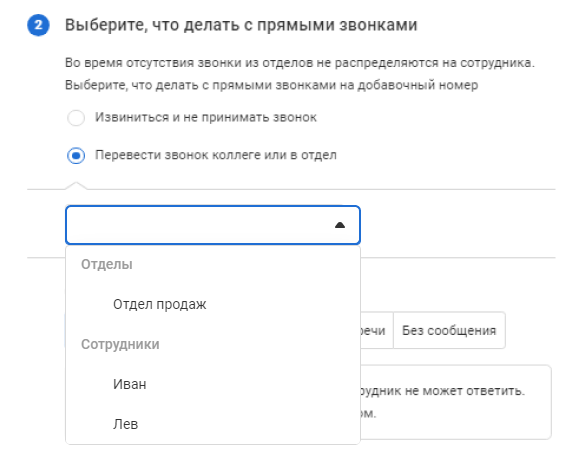Choose 'Отдел продаж' from the dropdown list

tap(213, 304)
